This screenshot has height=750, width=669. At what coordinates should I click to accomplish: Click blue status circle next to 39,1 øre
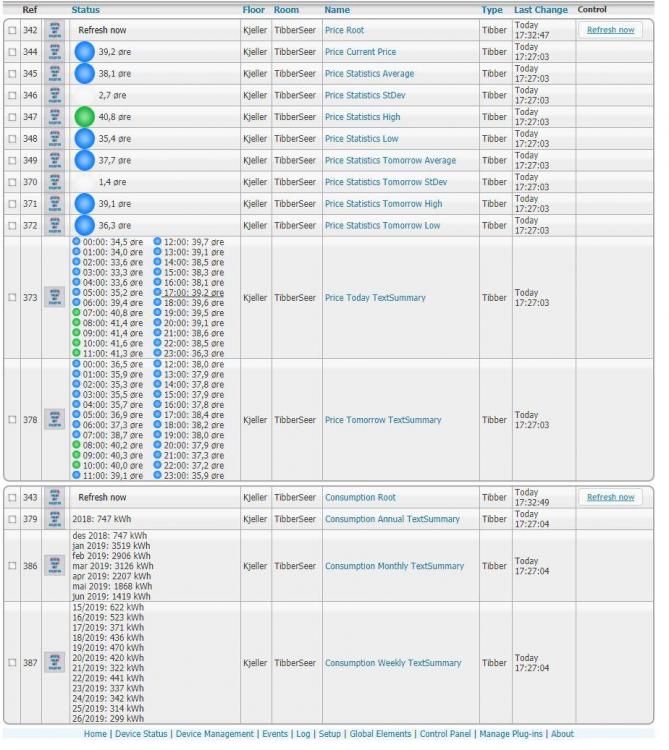click(85, 204)
